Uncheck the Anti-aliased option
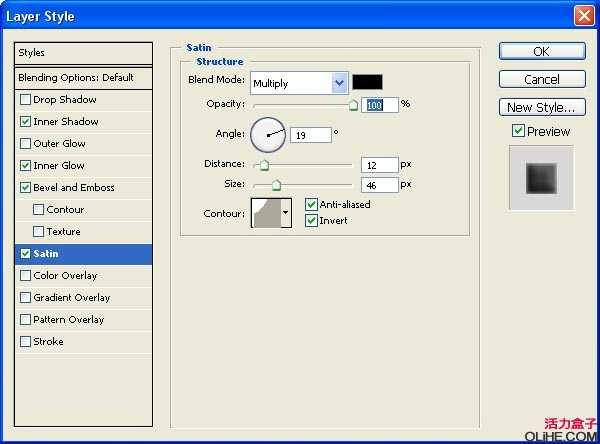 (312, 205)
